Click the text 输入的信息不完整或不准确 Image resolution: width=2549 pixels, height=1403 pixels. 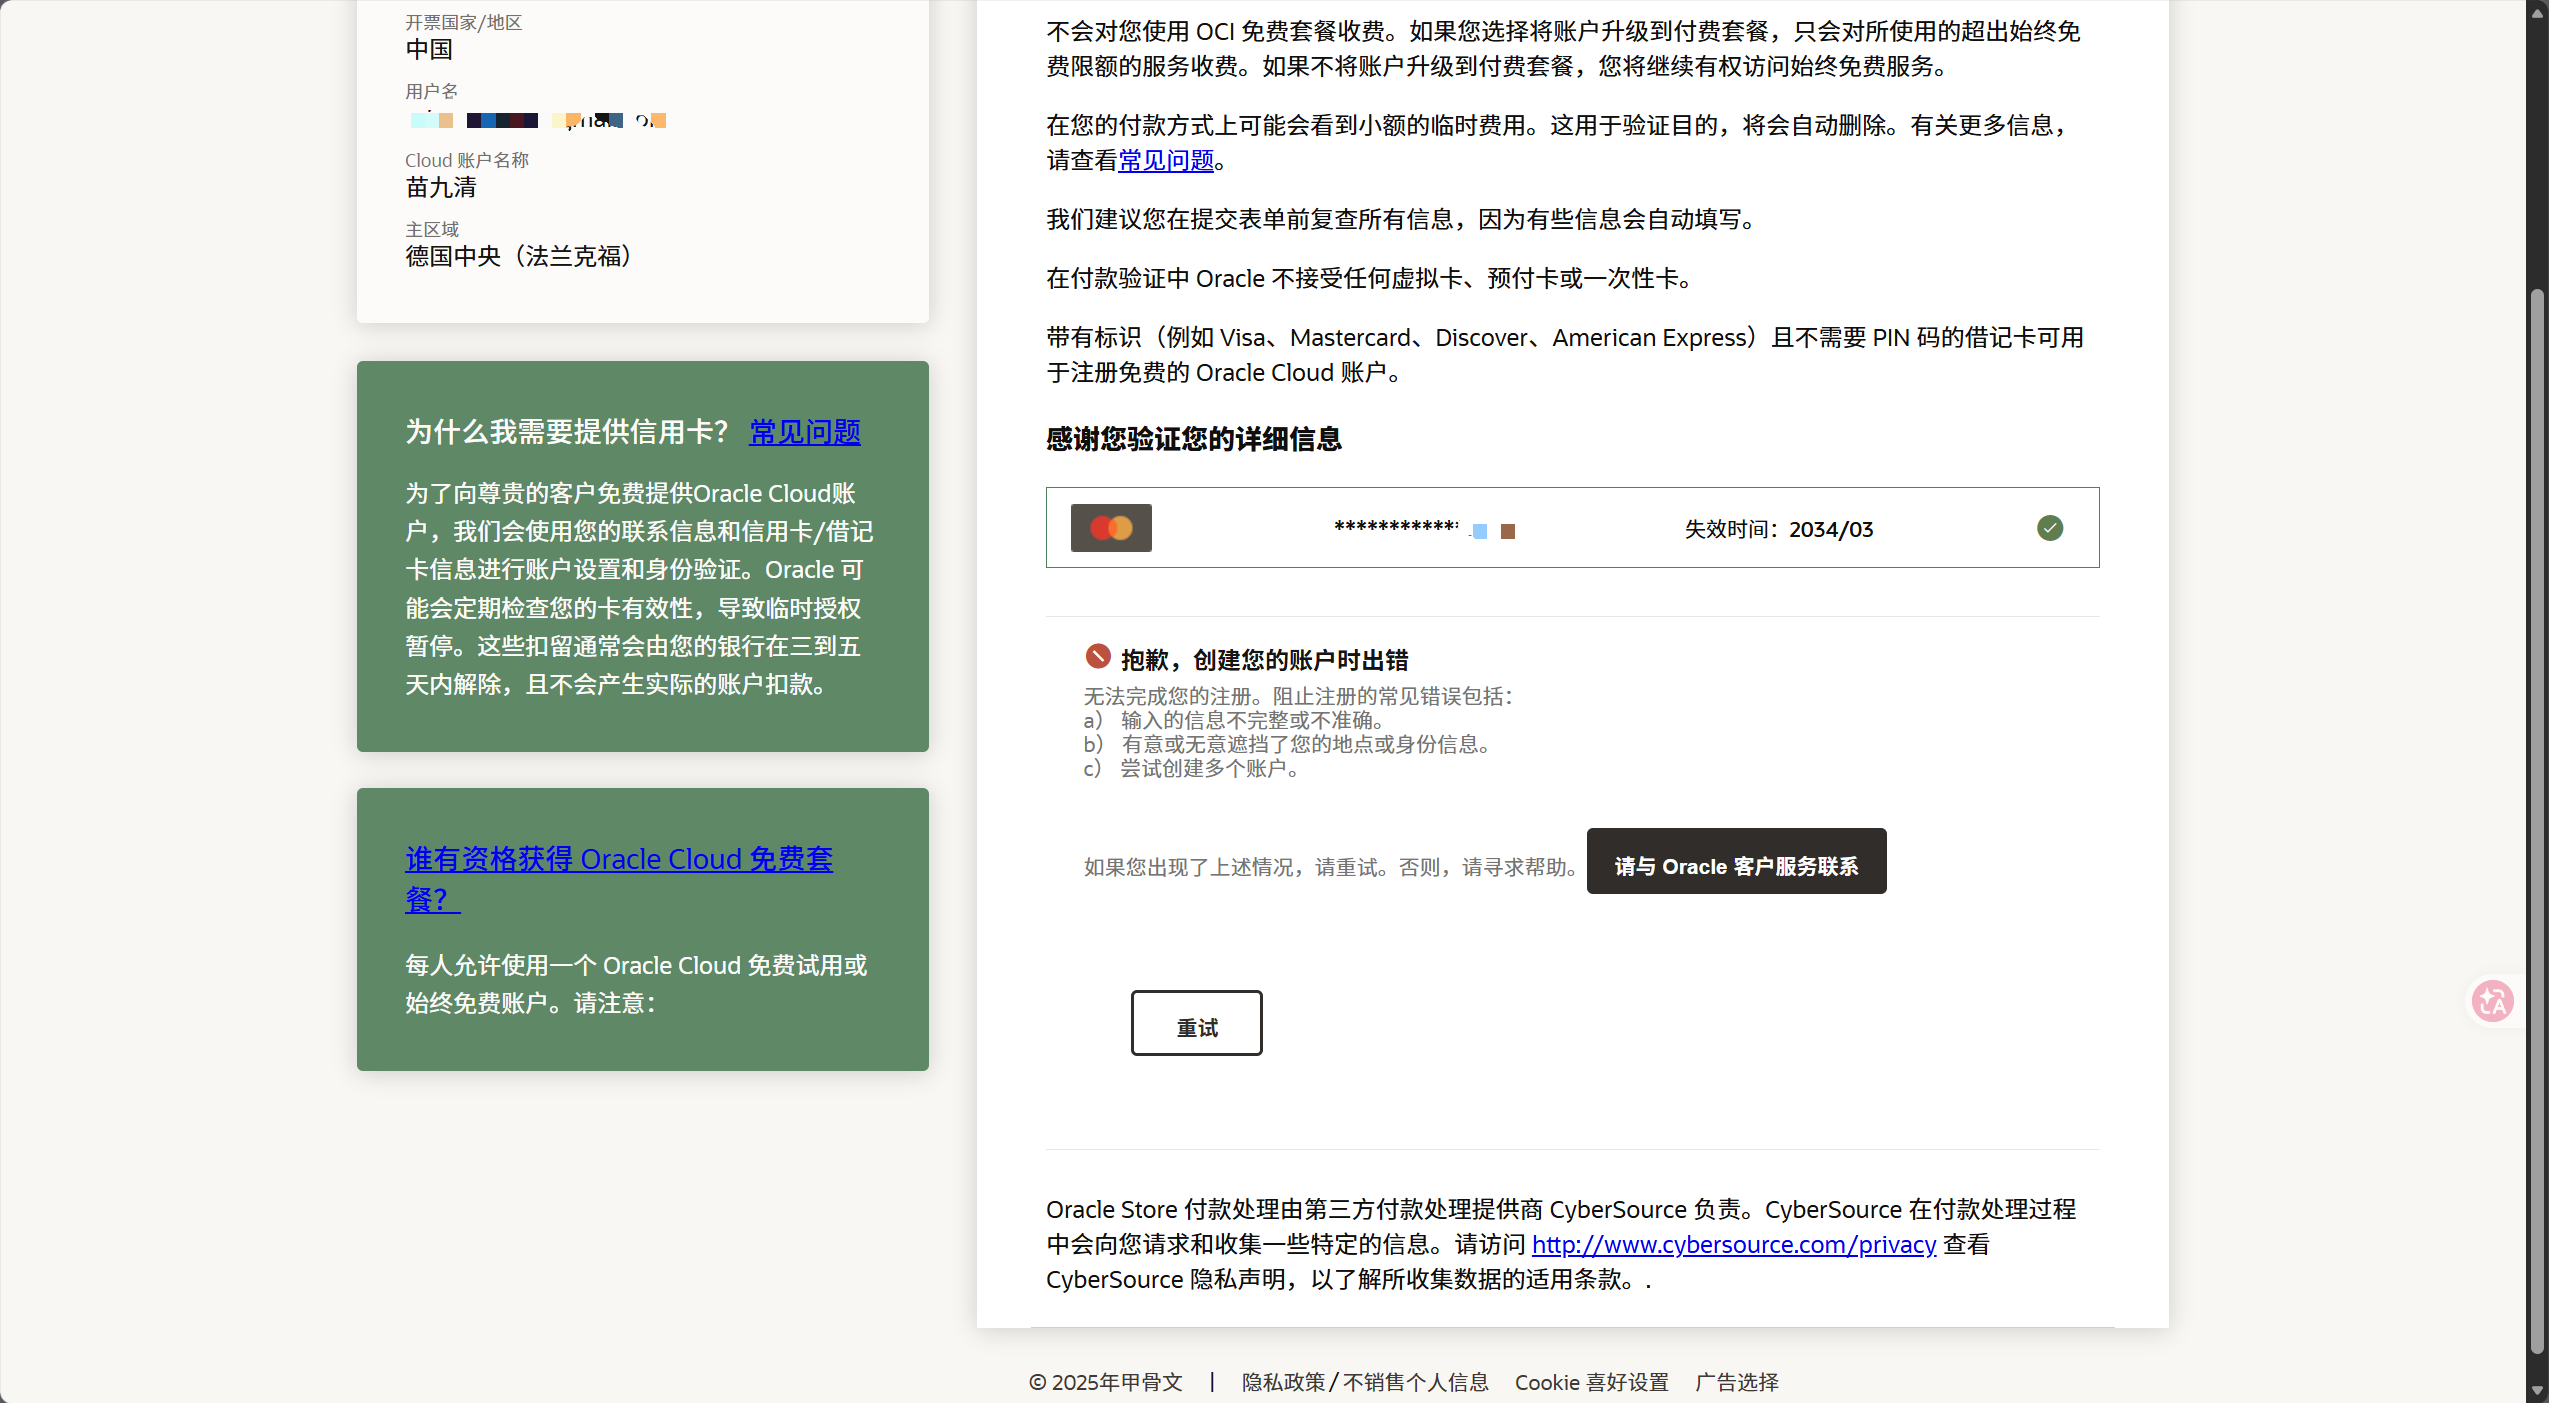tap(1252, 720)
